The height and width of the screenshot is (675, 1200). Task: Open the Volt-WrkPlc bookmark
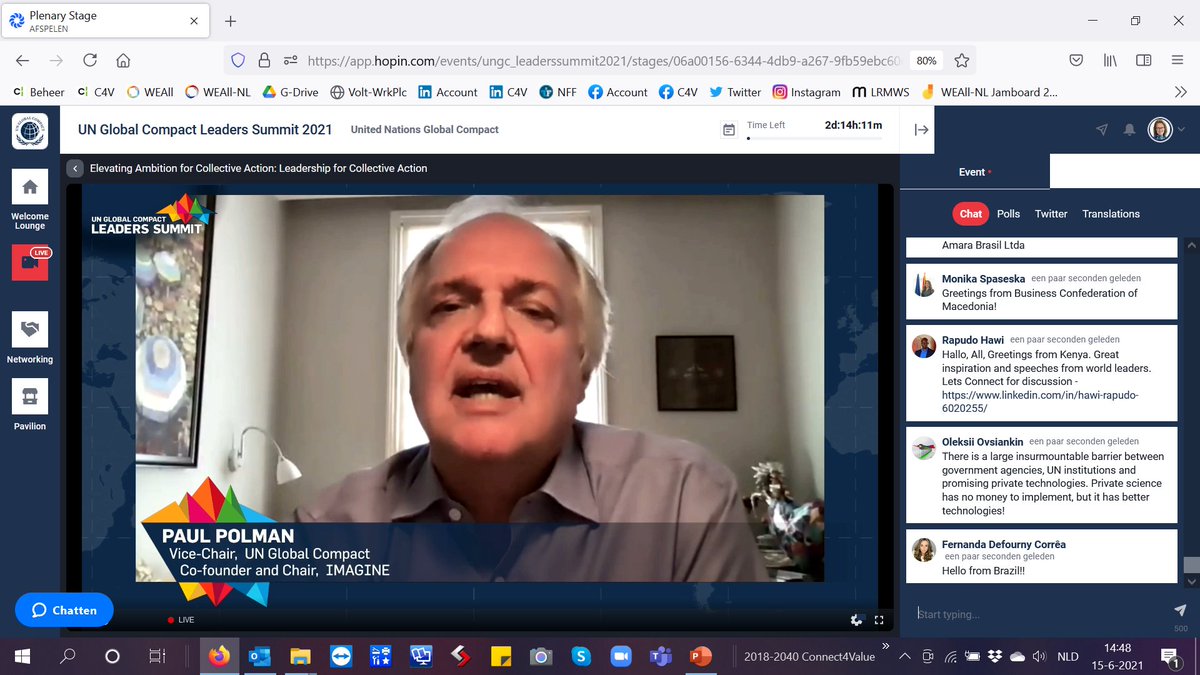(368, 92)
